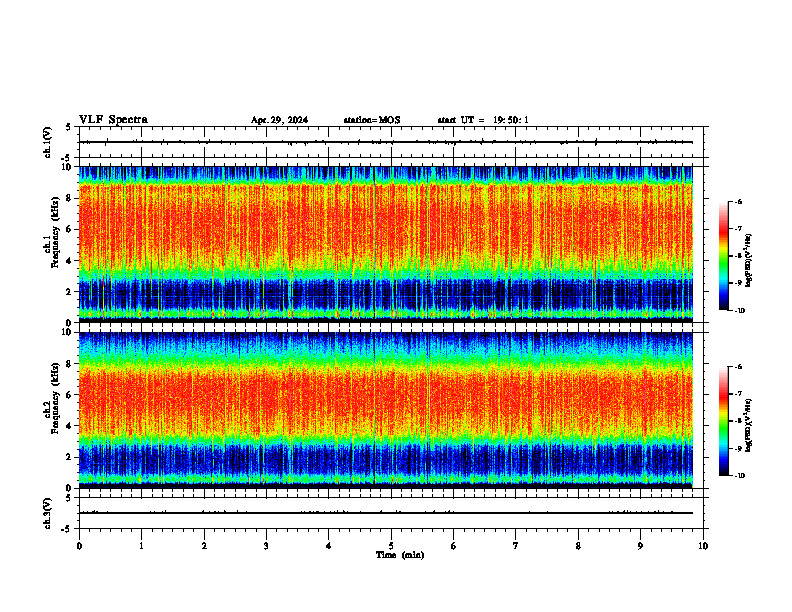Select the ch.2 "Frequency (kHz)" axis label
The width and height of the screenshot is (792, 612).
(x=55, y=398)
